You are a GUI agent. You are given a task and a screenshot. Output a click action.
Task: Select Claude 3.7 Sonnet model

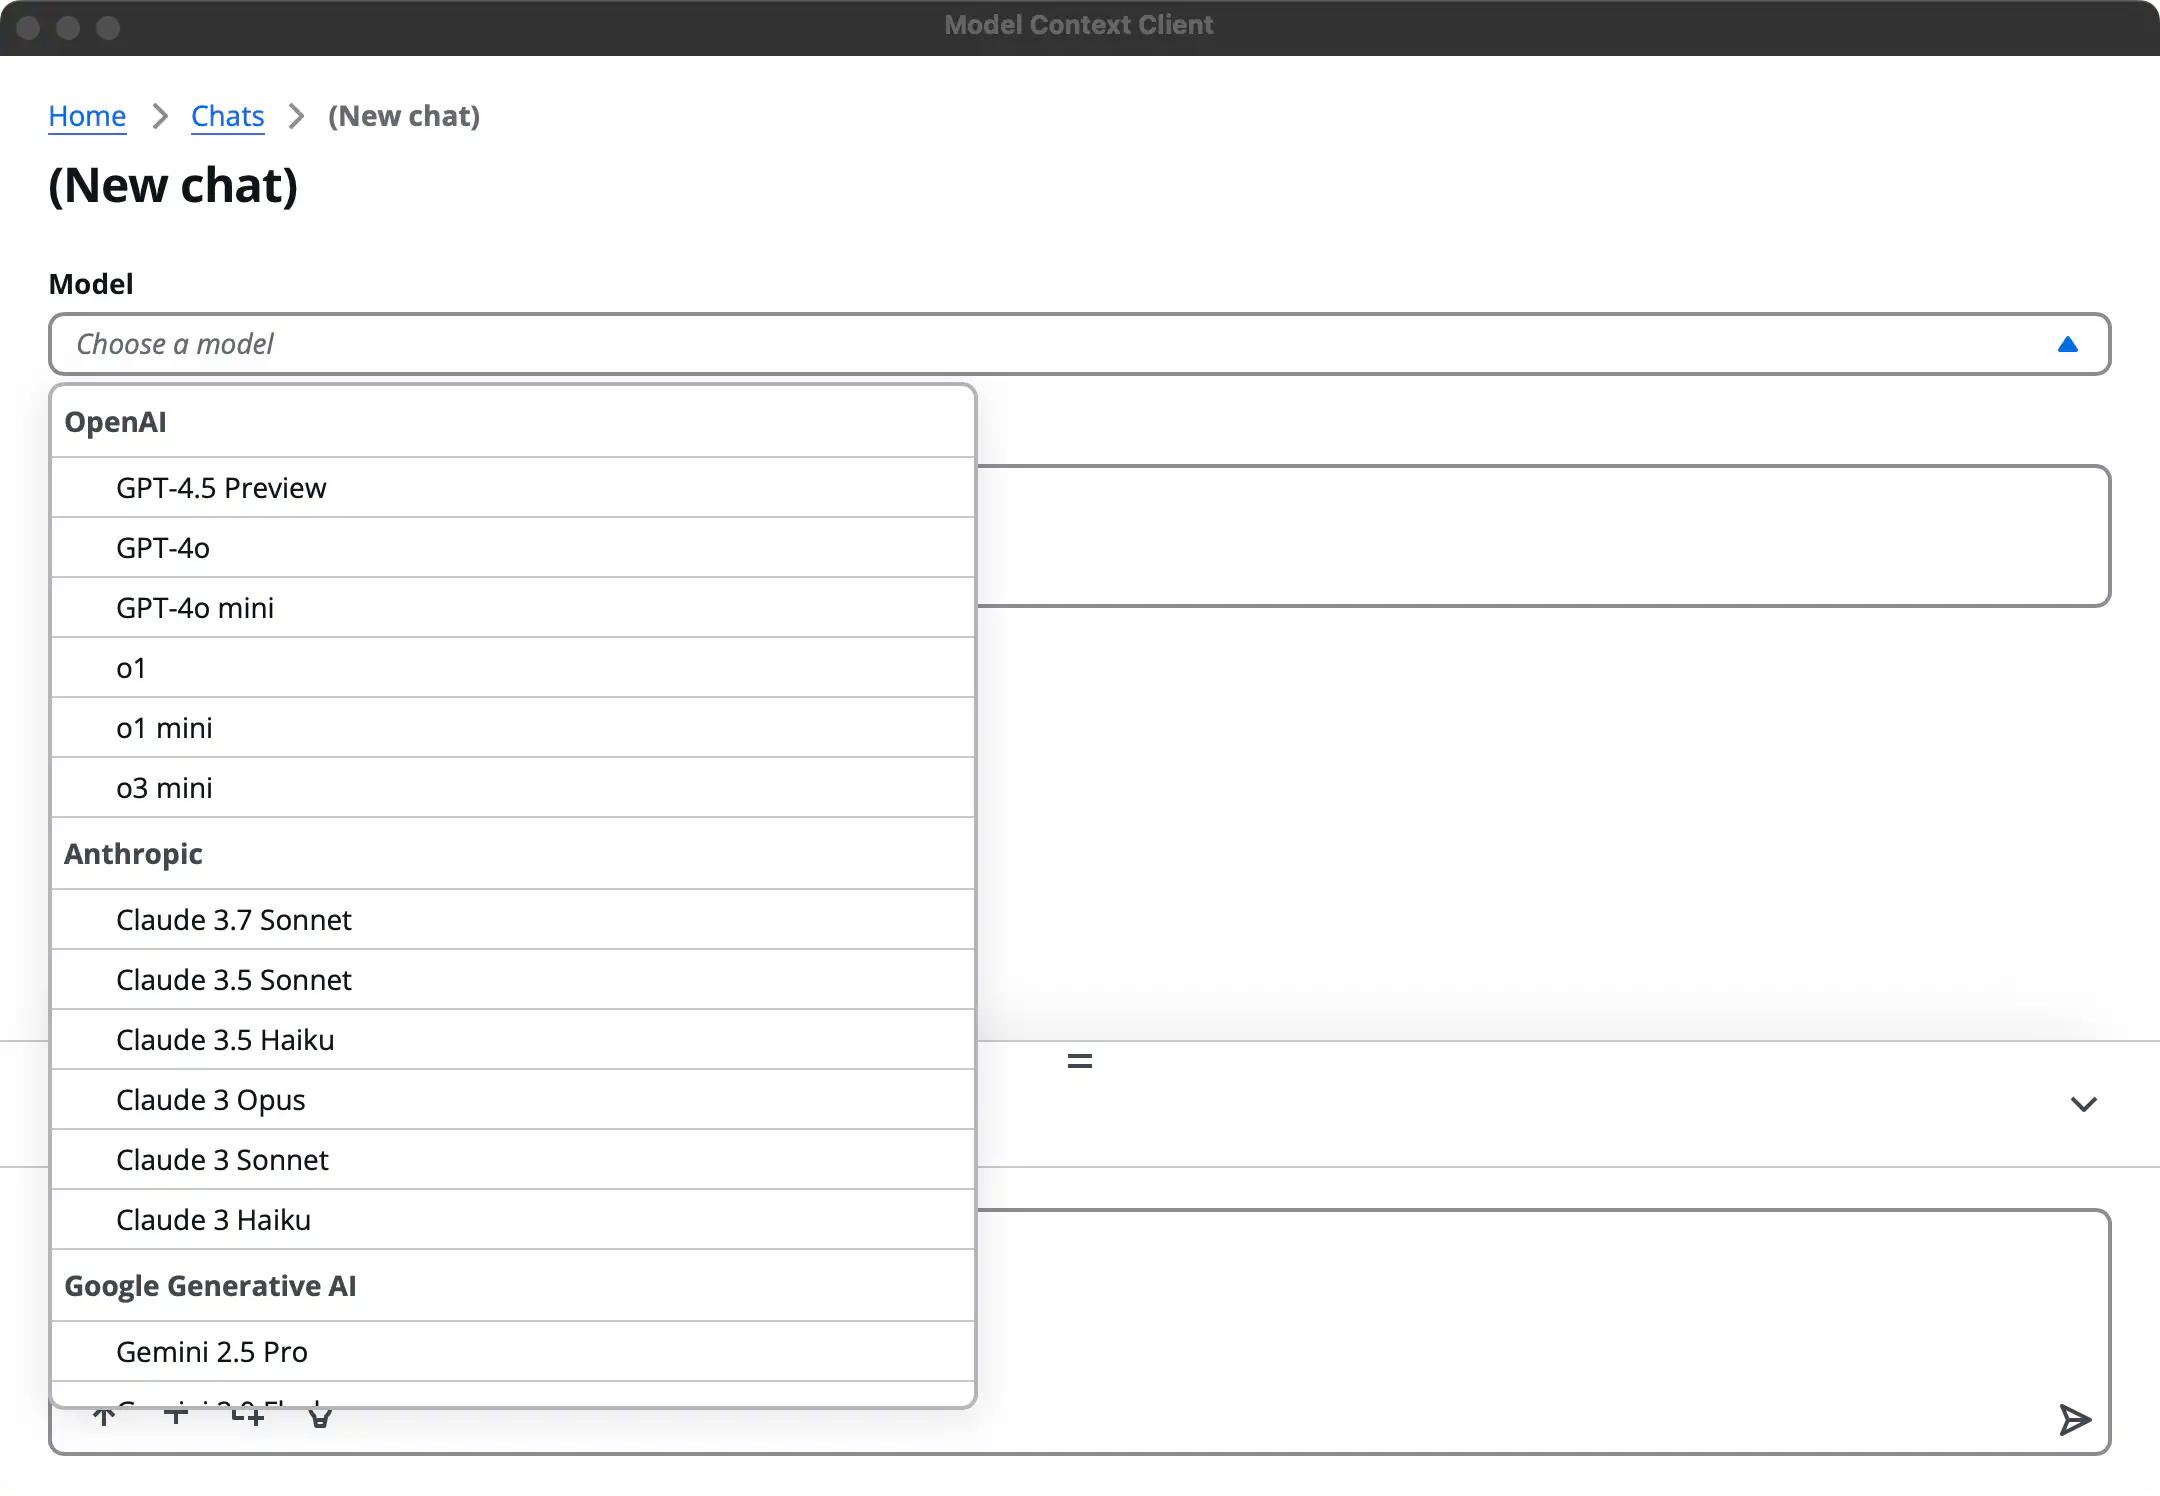pos(234,920)
